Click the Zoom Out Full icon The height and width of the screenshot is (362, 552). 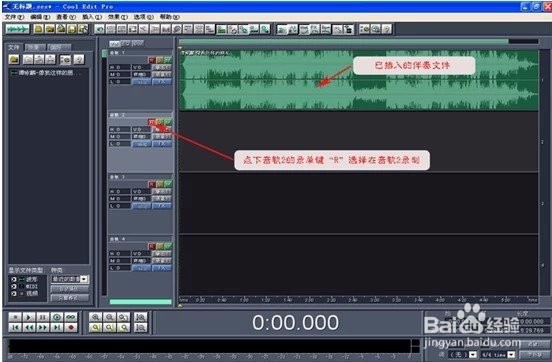[x=124, y=317]
